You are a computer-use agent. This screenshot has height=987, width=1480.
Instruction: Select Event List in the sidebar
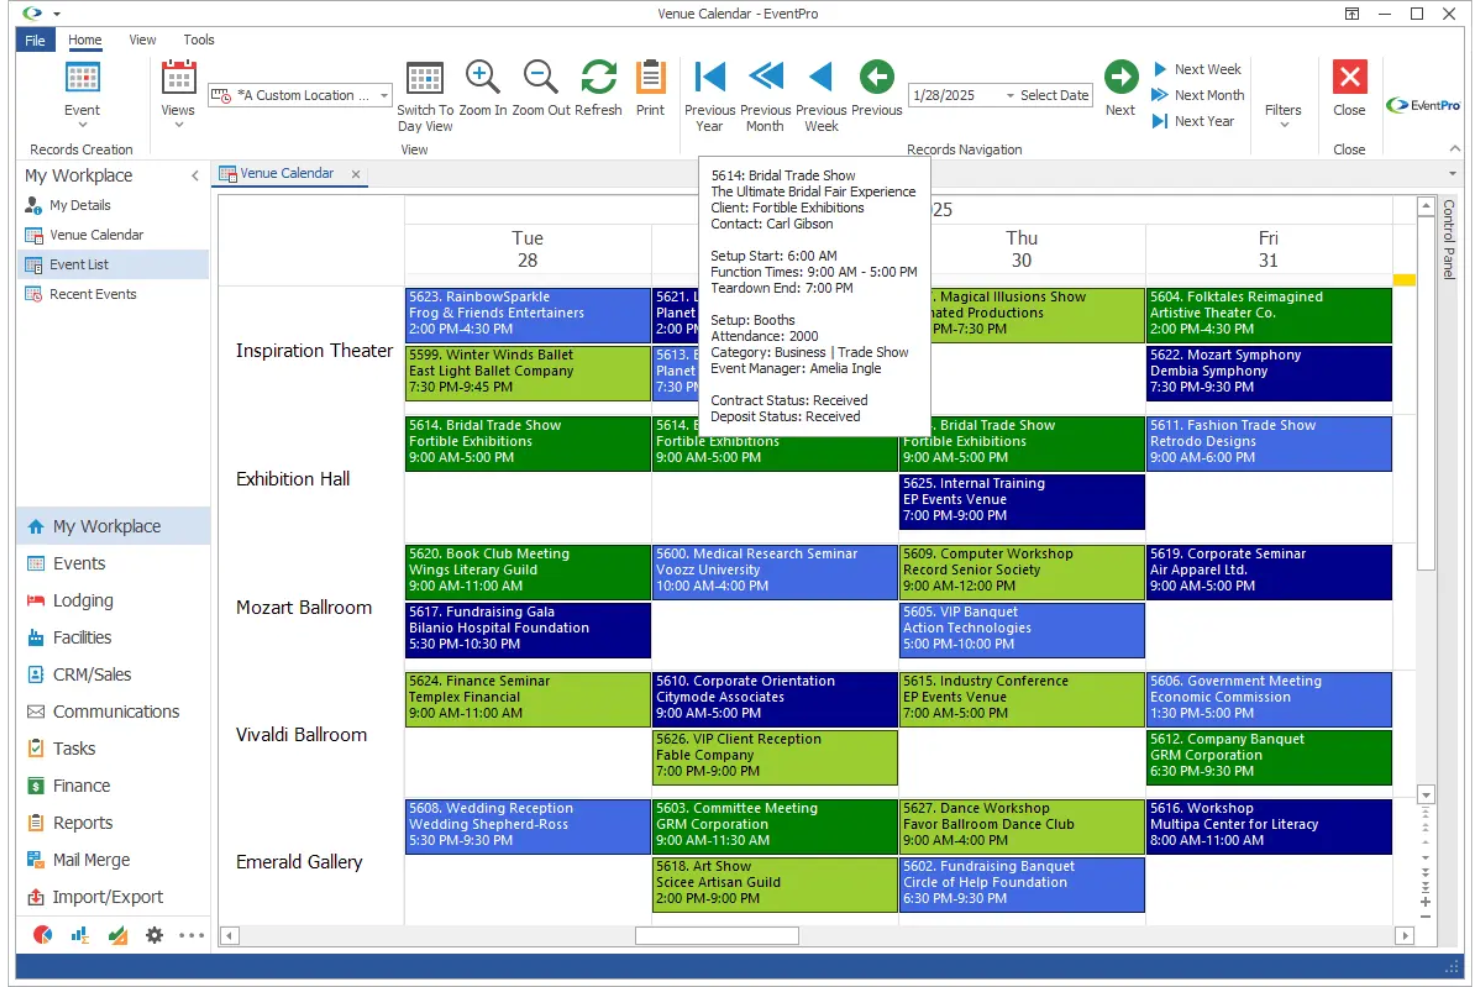[x=78, y=263]
